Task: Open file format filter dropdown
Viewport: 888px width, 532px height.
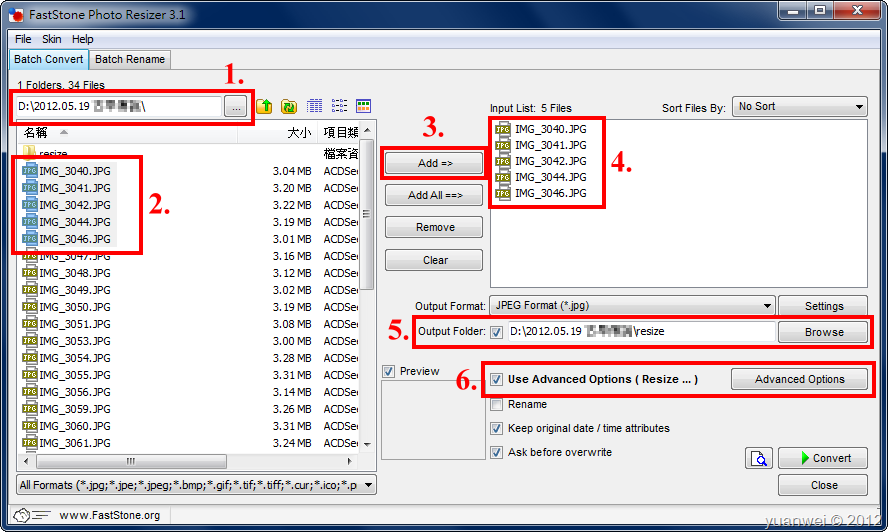Action: [x=196, y=485]
